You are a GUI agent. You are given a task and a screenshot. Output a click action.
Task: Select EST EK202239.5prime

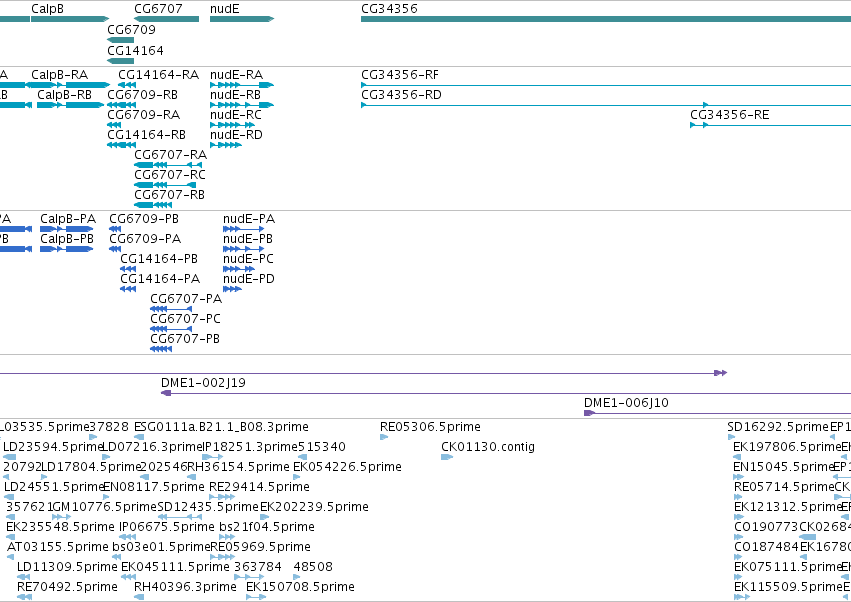(314, 507)
